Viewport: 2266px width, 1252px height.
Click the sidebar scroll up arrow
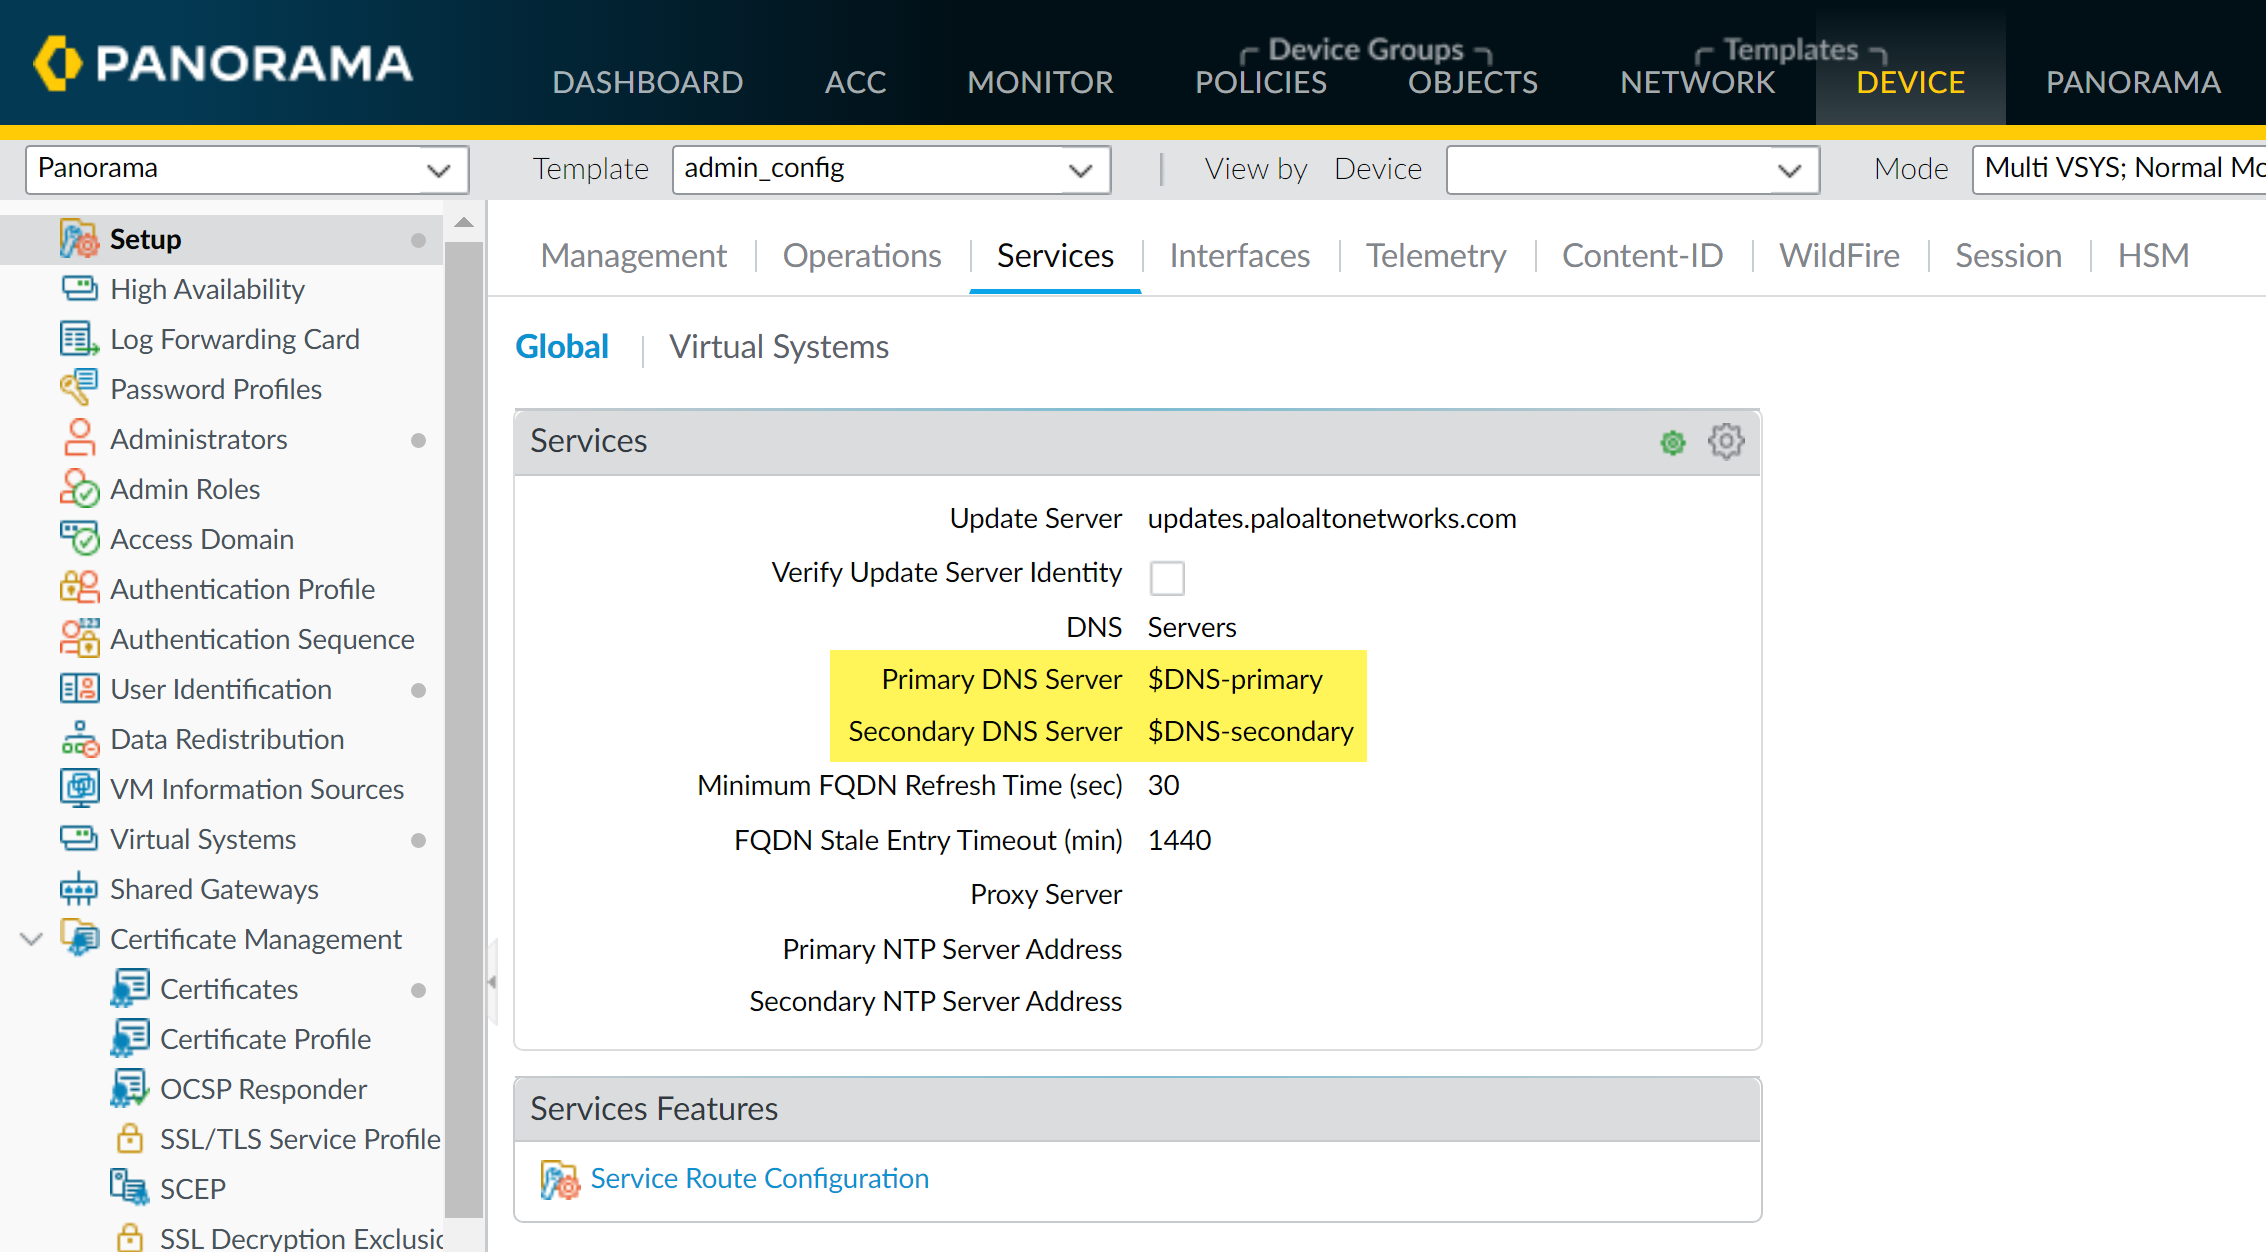pyautogui.click(x=463, y=222)
